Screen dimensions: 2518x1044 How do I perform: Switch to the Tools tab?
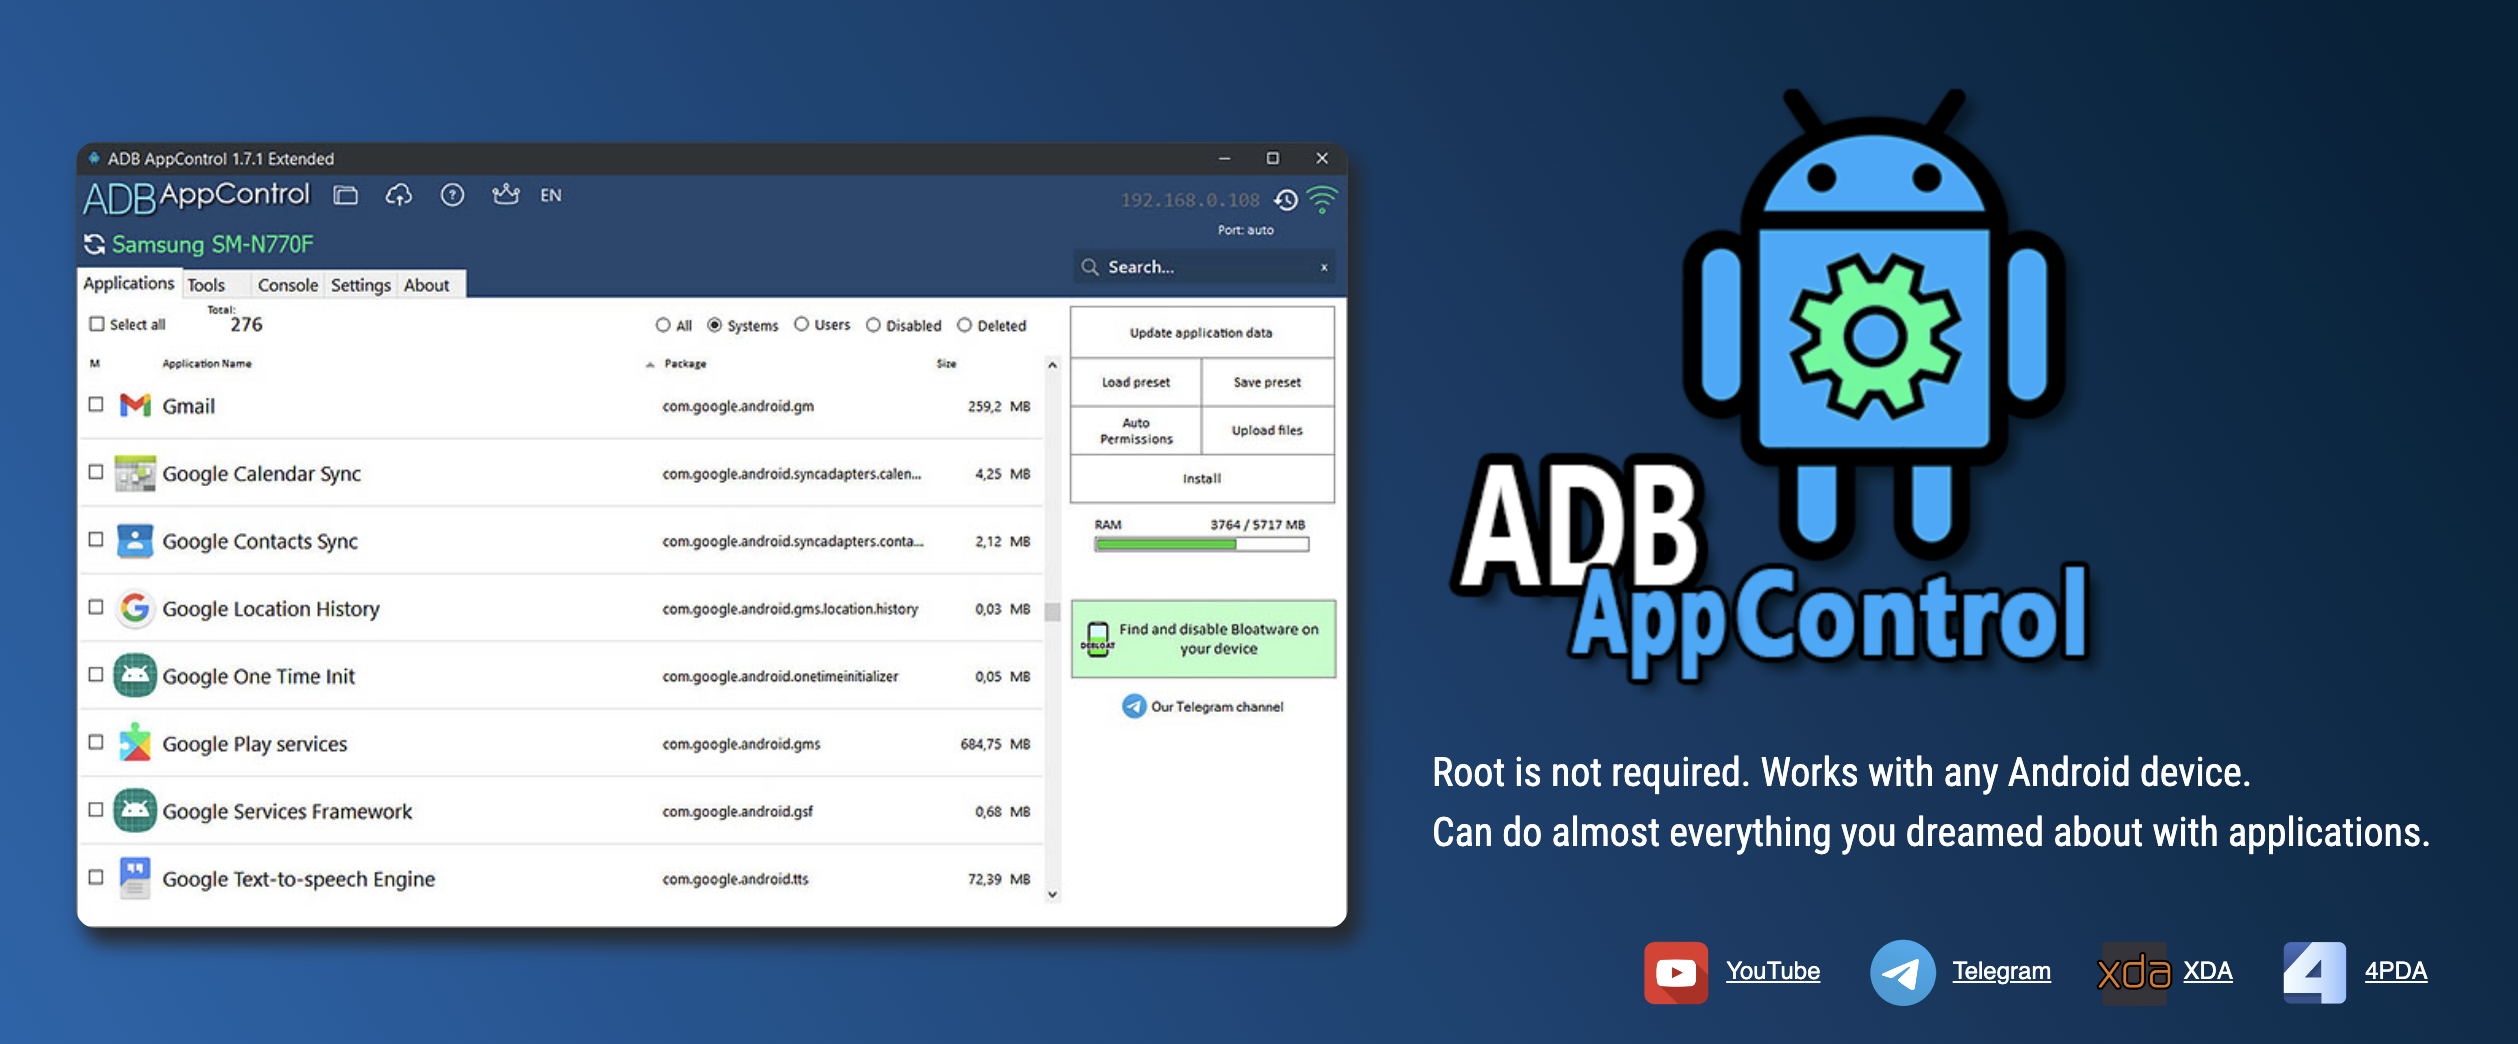tap(206, 285)
